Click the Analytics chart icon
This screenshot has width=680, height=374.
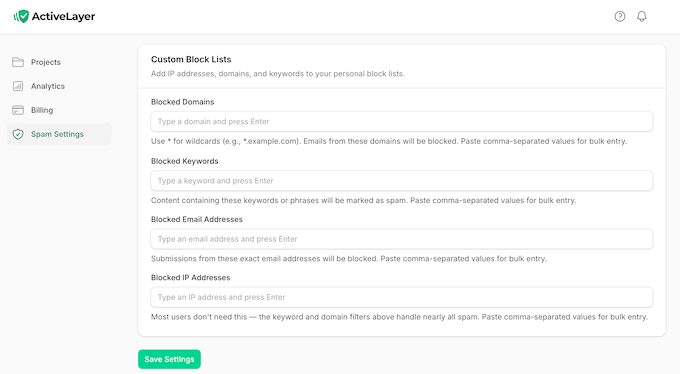18,86
